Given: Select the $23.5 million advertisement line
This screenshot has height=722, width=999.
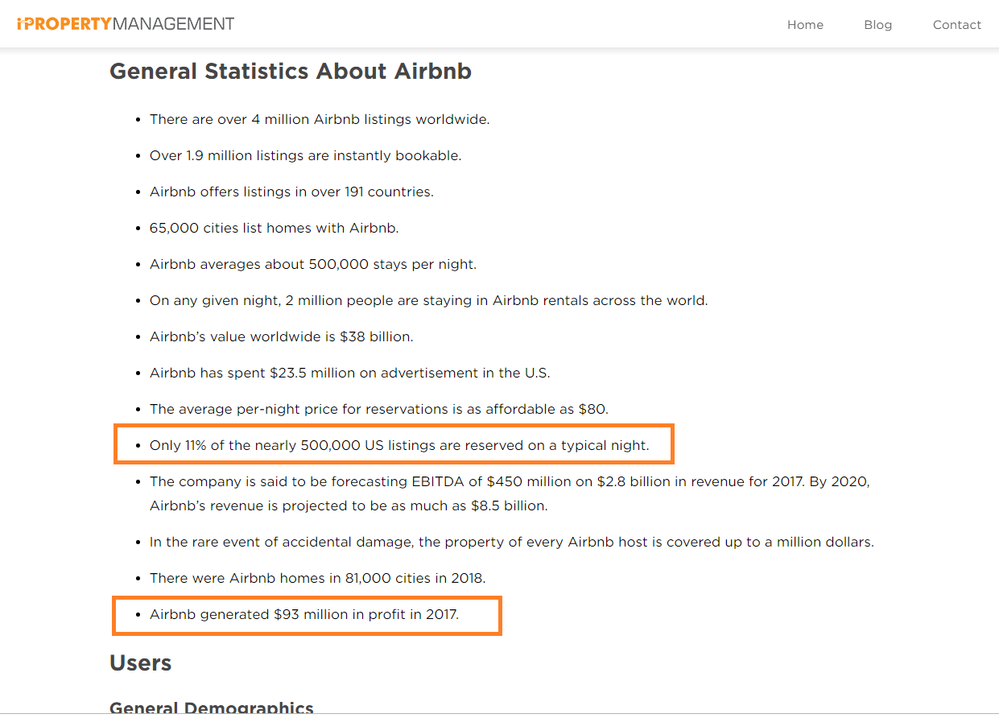Looking at the screenshot, I should 349,373.
